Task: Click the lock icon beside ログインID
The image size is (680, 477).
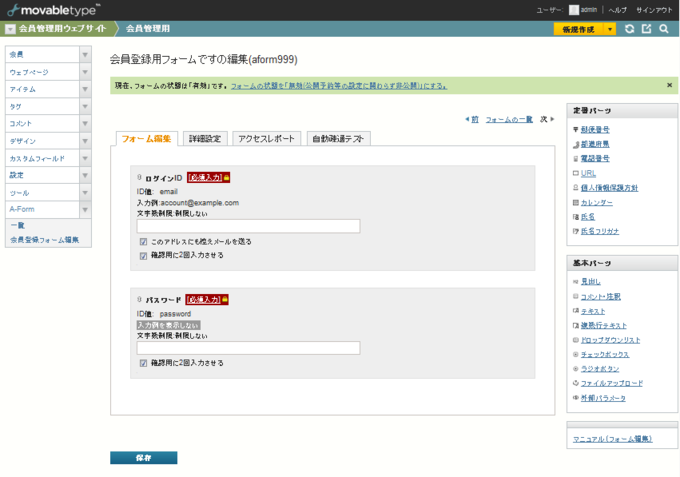Action: (x=226, y=177)
